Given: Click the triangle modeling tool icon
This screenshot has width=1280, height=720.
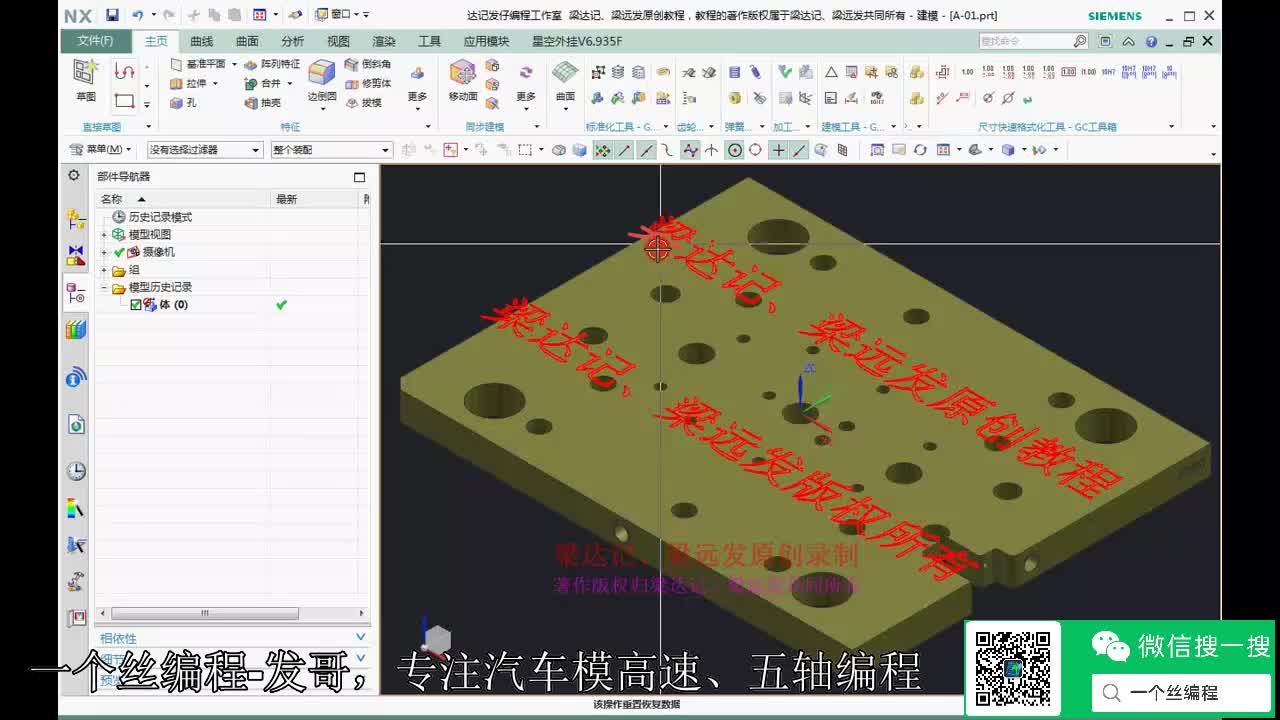Looking at the screenshot, I should (x=830, y=72).
